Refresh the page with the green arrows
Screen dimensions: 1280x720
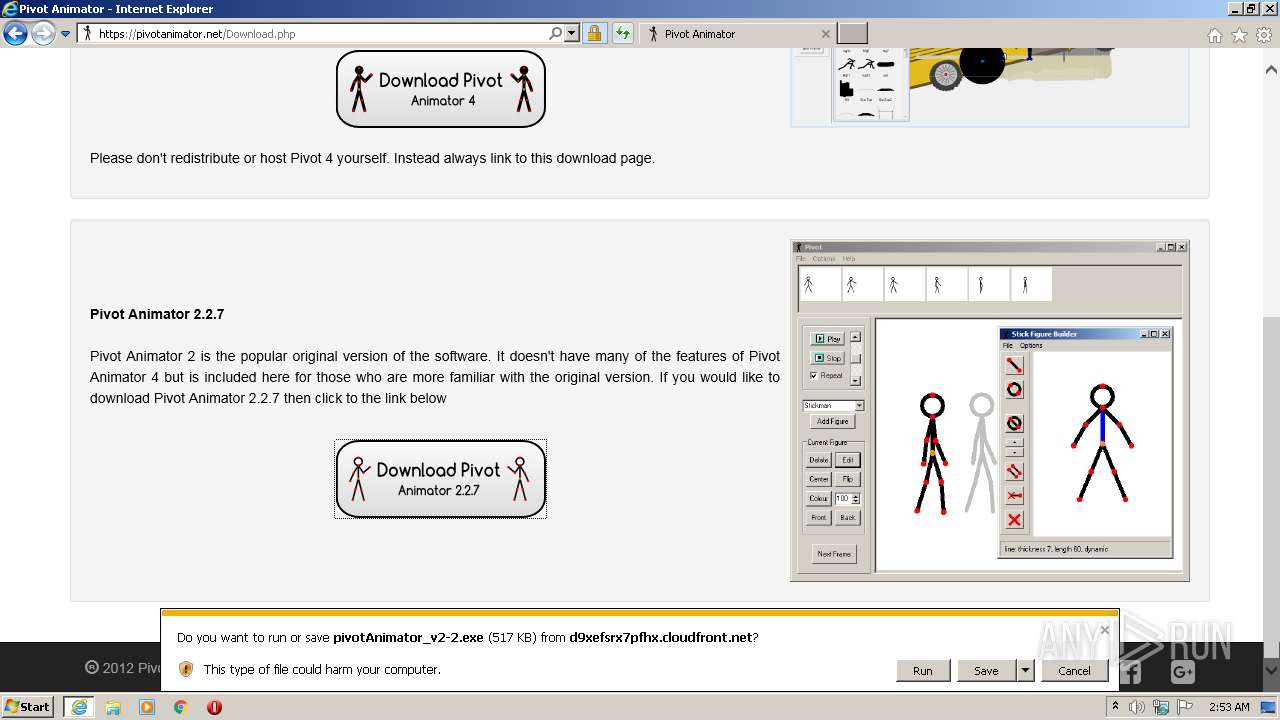click(623, 34)
